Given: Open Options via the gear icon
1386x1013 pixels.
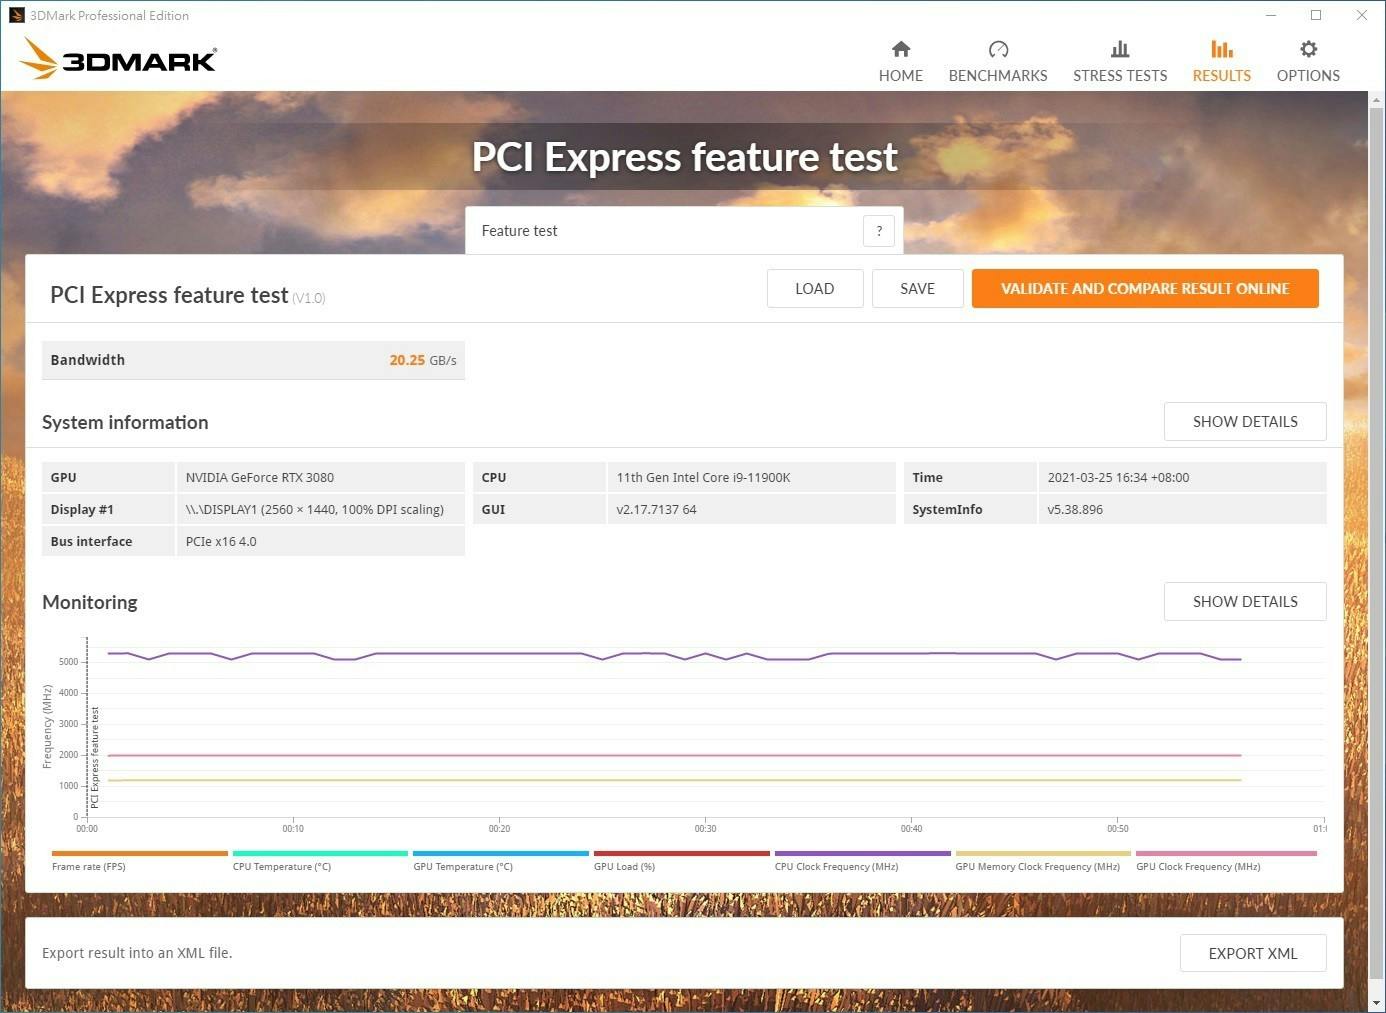Looking at the screenshot, I should point(1307,49).
